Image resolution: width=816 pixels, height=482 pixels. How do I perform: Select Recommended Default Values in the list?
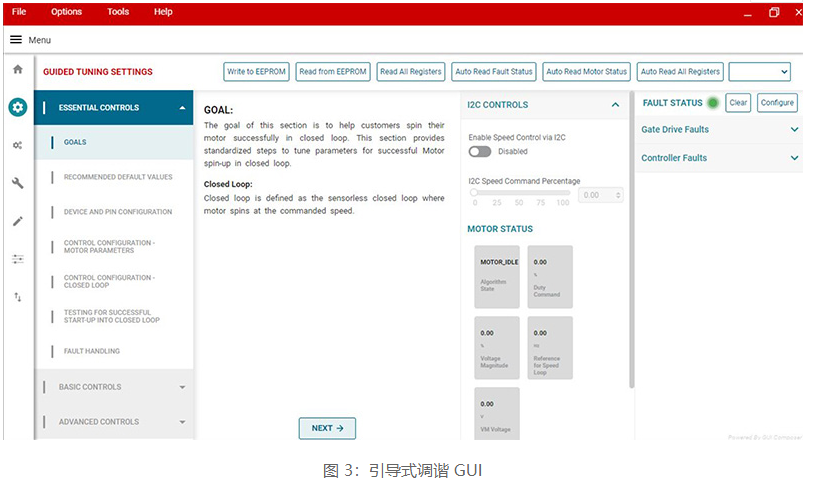tap(118, 177)
